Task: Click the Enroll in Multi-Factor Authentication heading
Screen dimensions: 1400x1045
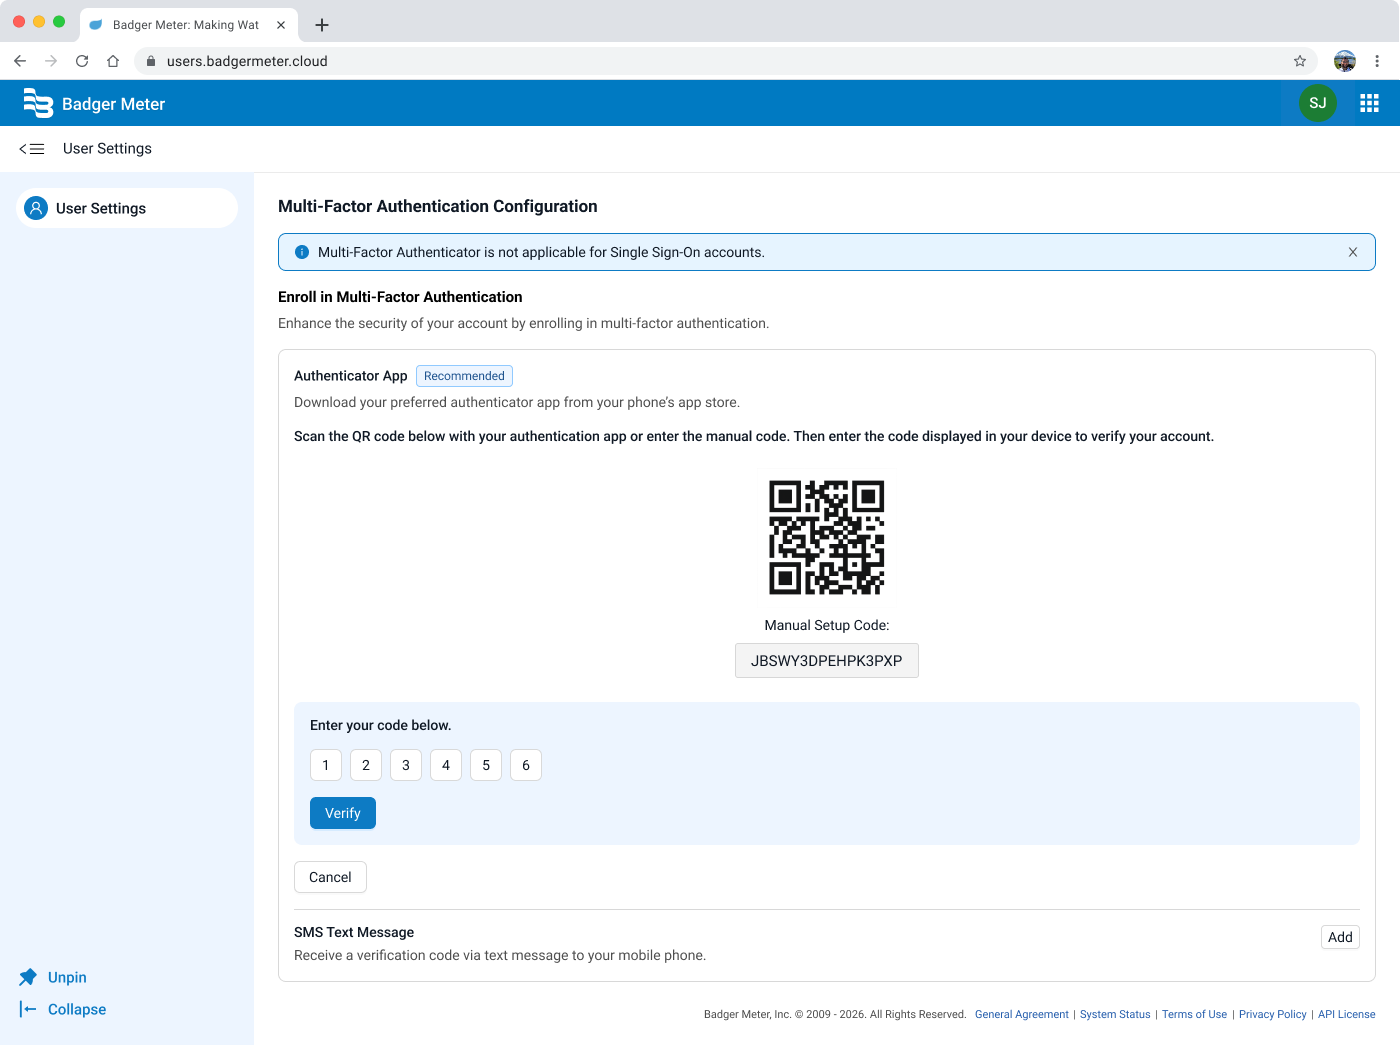Action: (x=400, y=297)
